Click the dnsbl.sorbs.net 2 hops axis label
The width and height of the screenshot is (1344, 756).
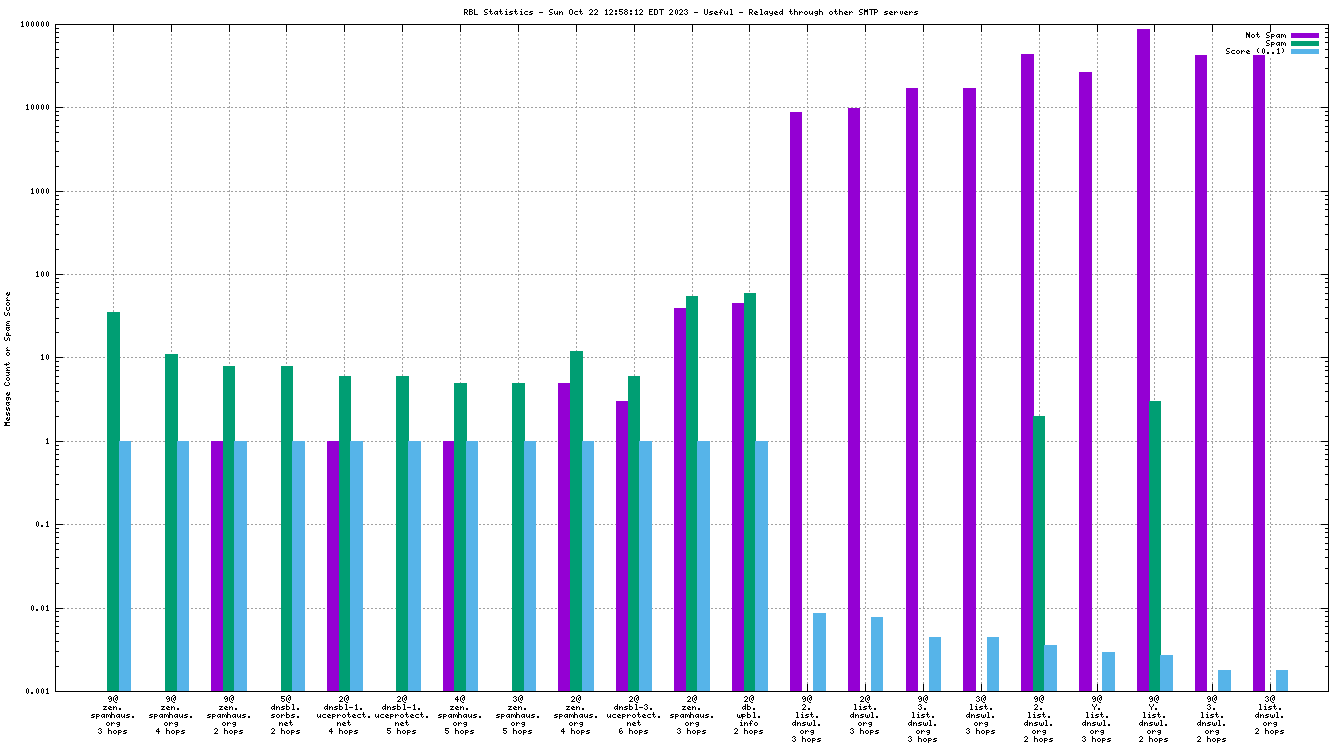(286, 715)
